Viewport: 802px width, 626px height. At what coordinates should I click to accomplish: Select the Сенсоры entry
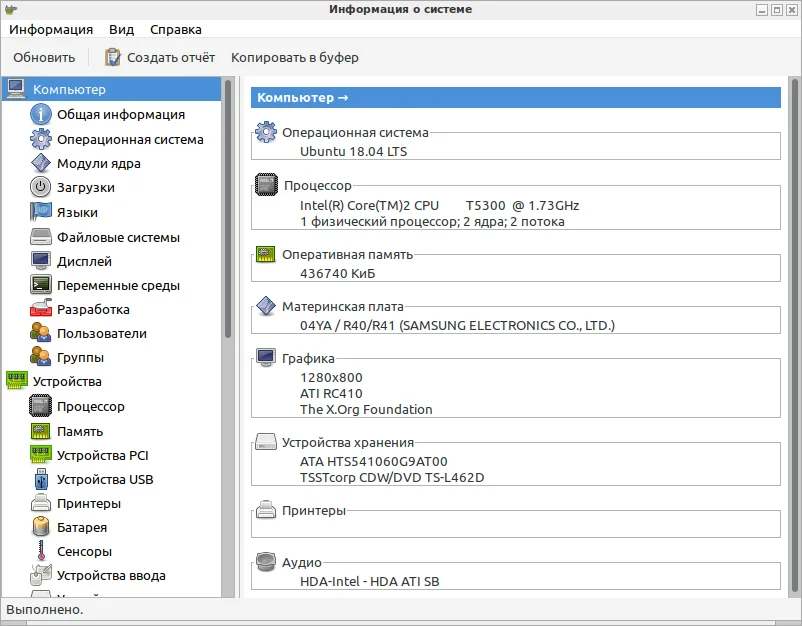(84, 551)
